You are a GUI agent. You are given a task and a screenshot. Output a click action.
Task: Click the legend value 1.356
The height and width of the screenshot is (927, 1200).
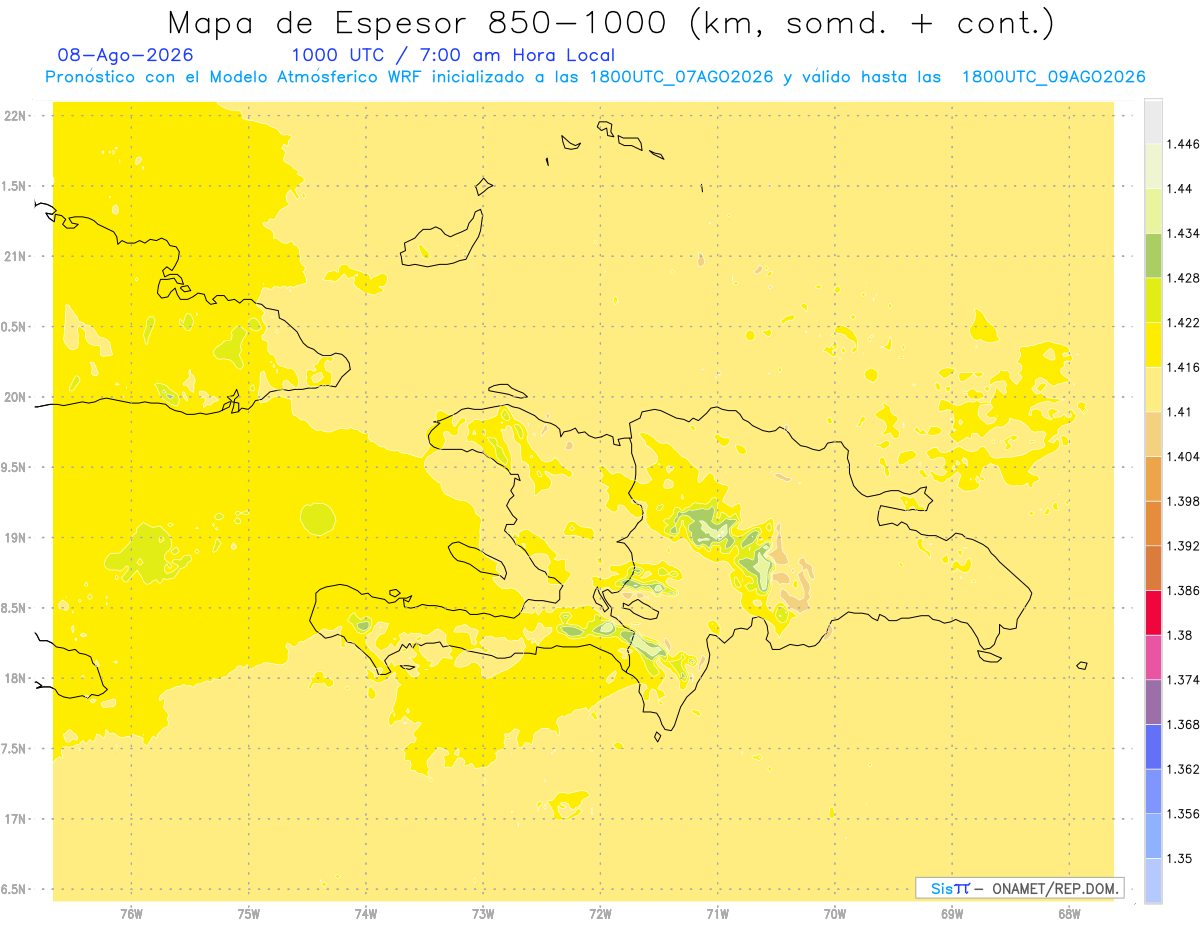pos(1183,814)
